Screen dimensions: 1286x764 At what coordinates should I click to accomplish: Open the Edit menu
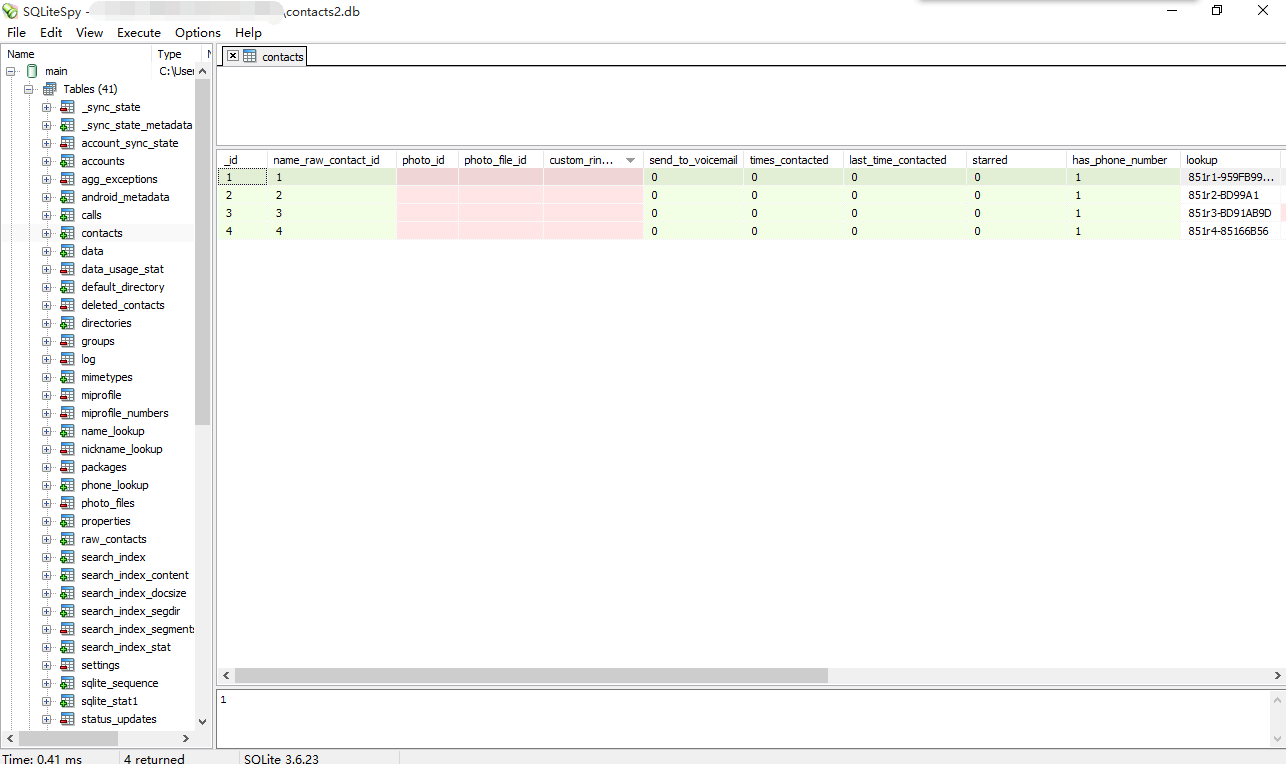pos(51,33)
